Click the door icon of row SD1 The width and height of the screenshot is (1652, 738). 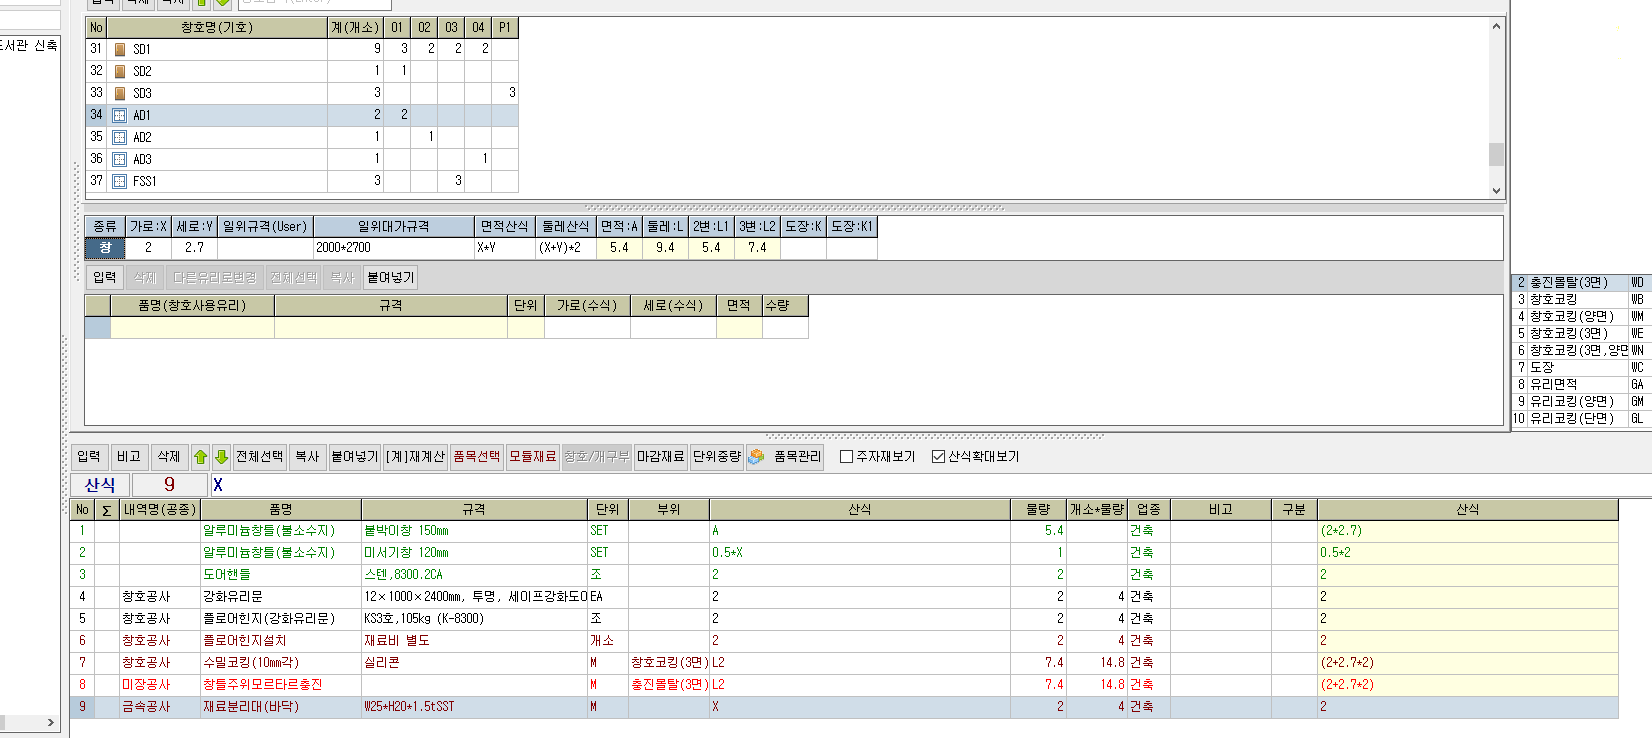point(120,49)
